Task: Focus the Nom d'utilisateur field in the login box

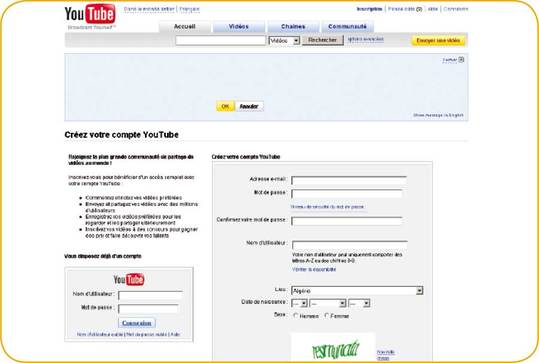Action: pos(150,295)
